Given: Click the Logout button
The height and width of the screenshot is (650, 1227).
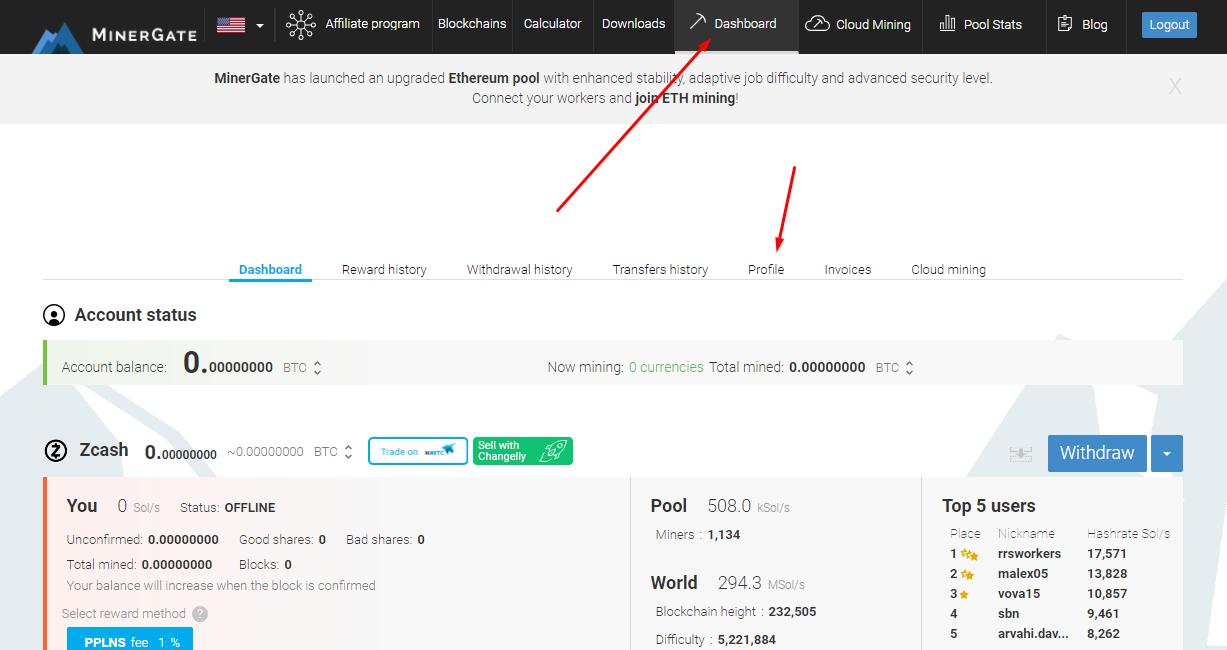Looking at the screenshot, I should click(x=1169, y=25).
